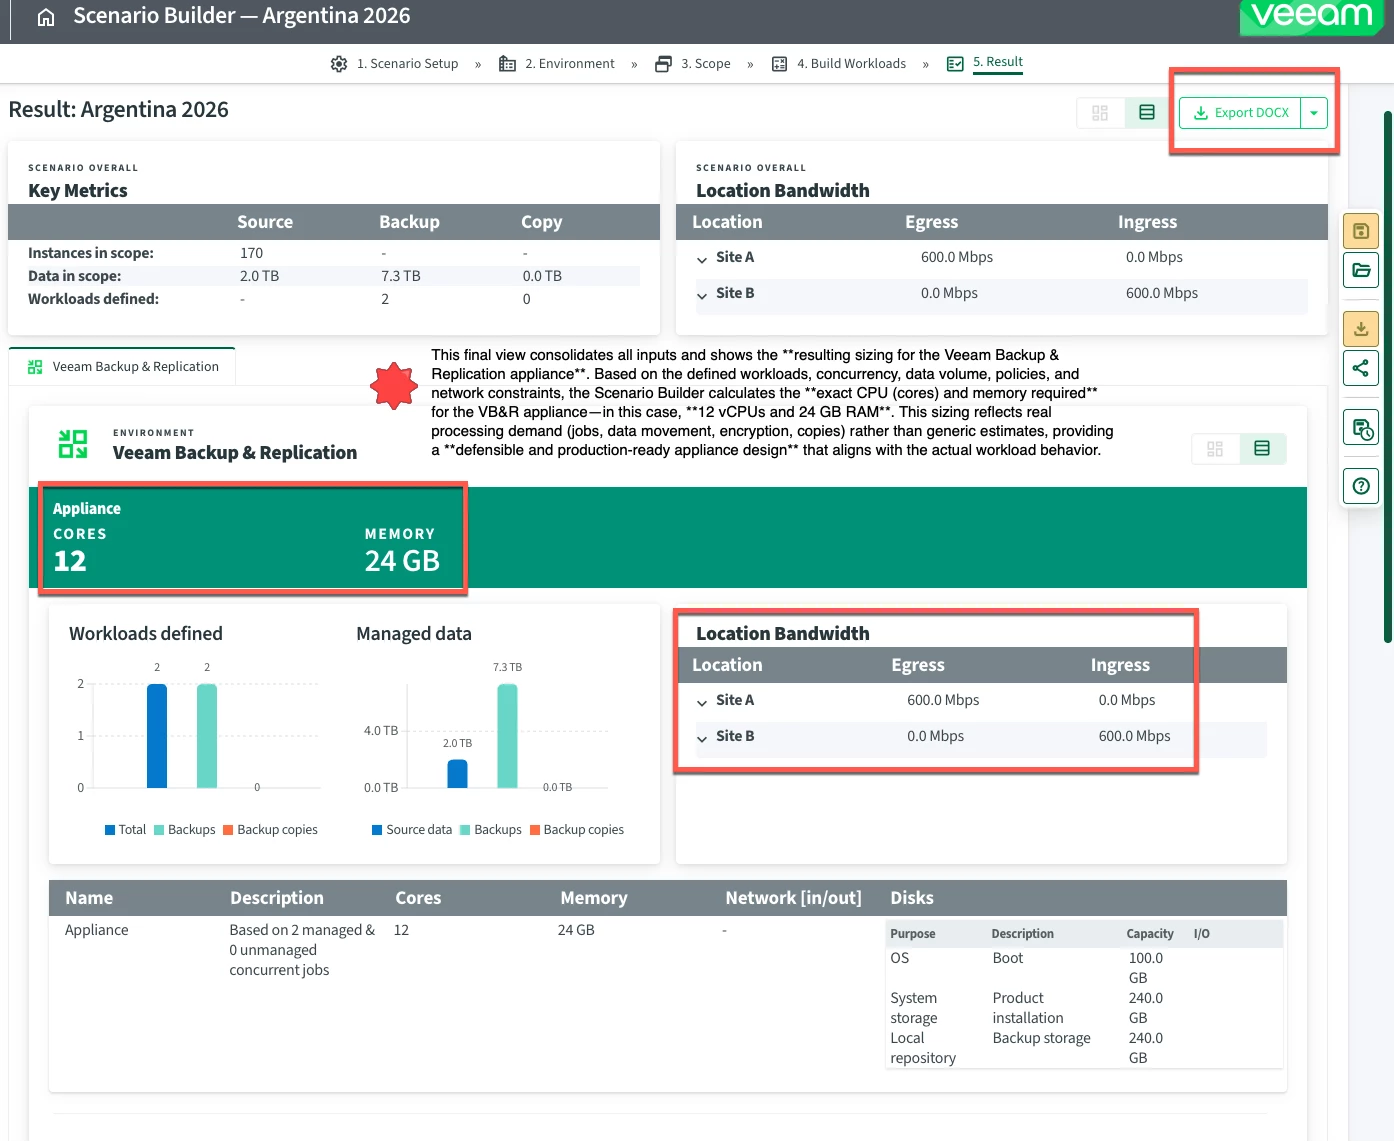Screen dimensions: 1394x1144
Task: Navigate to 4. Build Workloads step
Action: 850,64
